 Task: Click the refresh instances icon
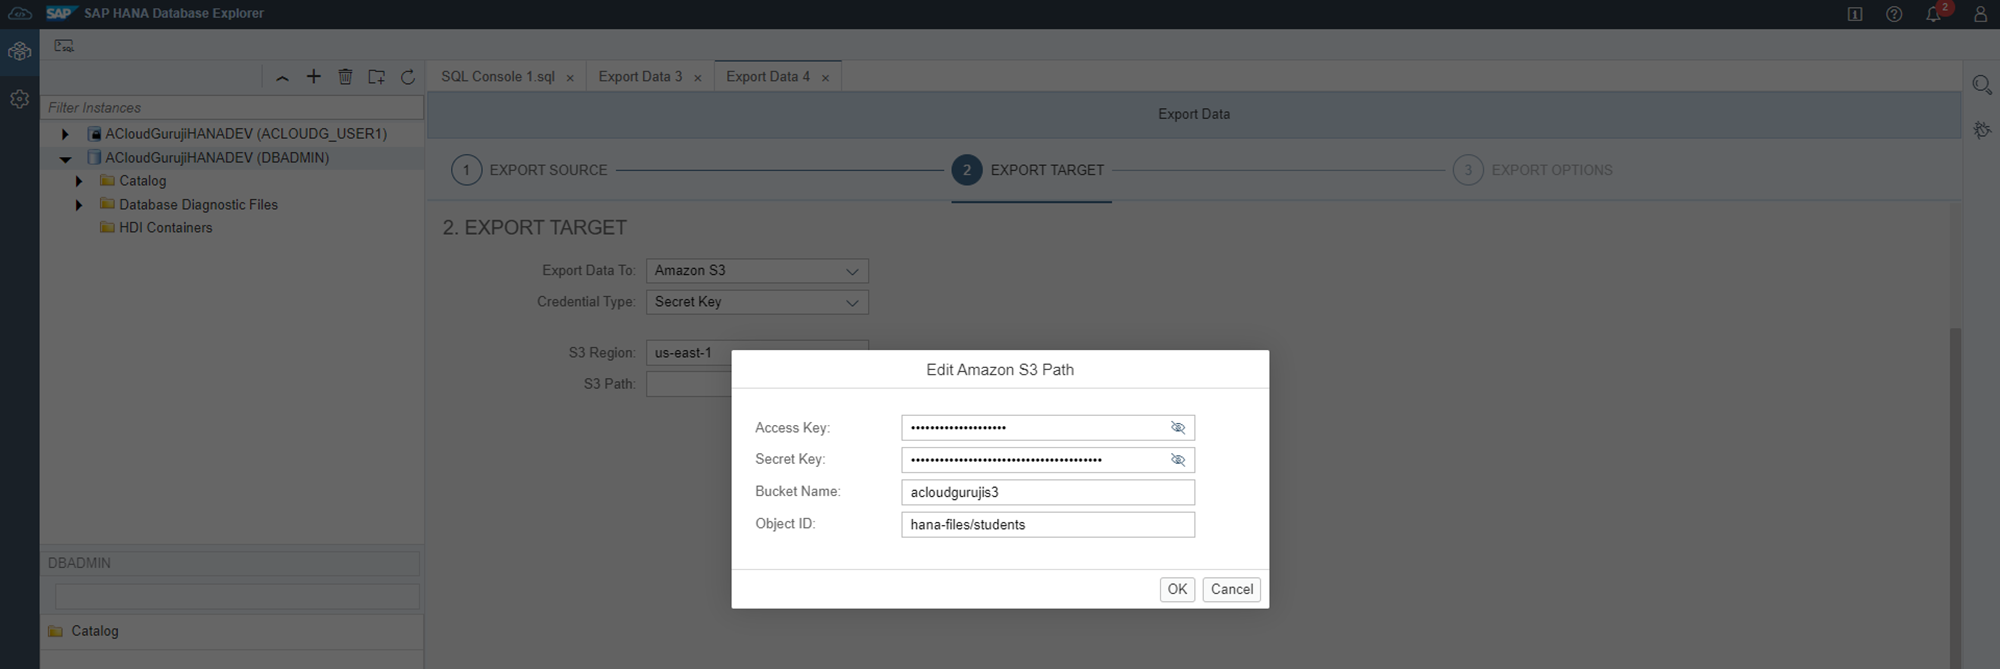[408, 77]
